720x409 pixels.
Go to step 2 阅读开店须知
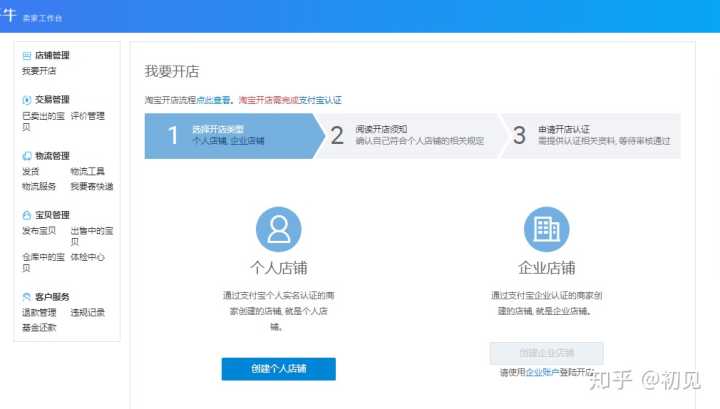tap(405, 135)
